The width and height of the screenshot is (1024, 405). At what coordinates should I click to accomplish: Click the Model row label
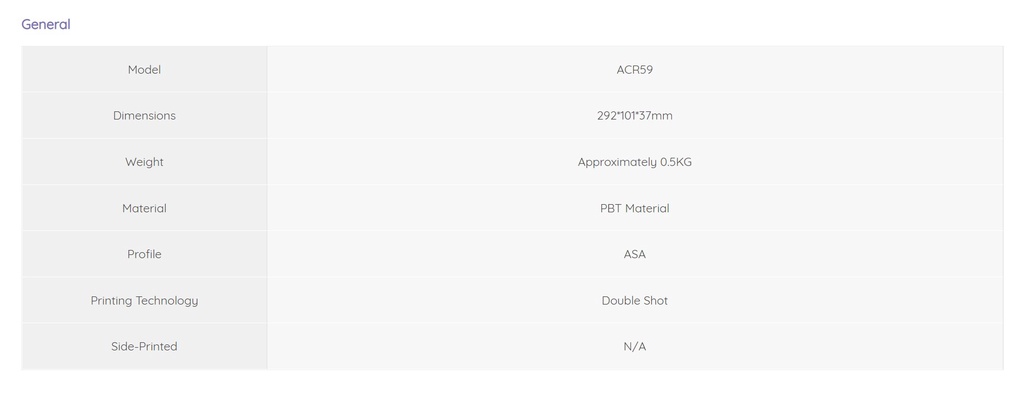click(144, 70)
